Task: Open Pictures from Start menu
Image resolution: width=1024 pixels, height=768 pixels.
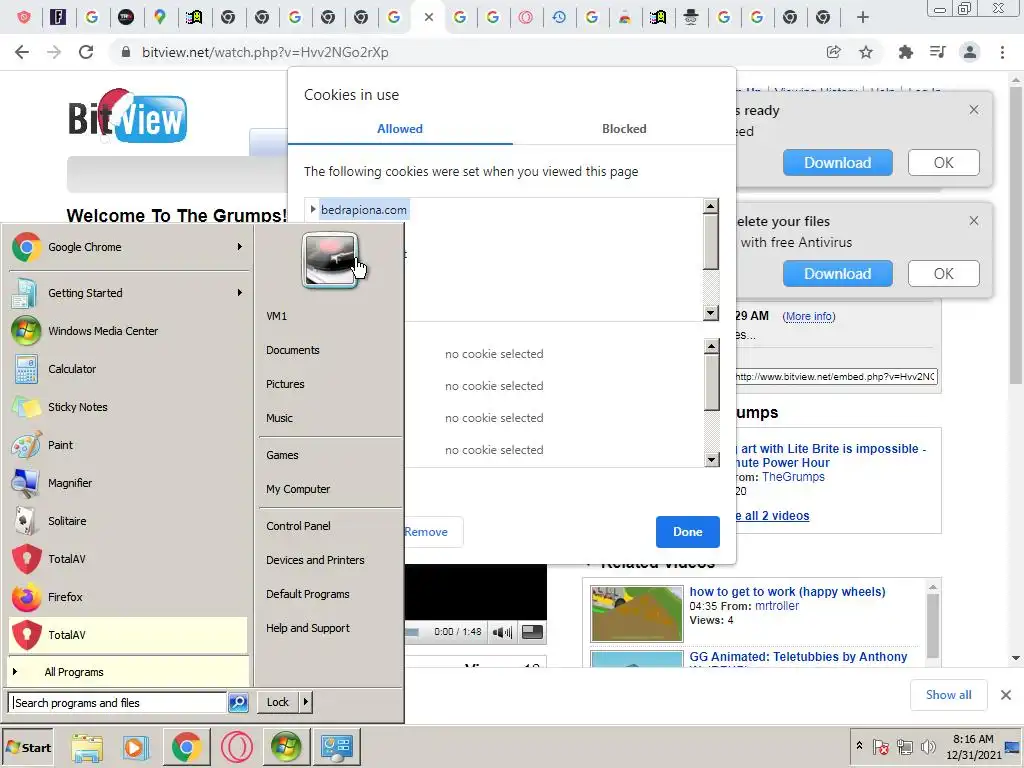Action: point(285,384)
